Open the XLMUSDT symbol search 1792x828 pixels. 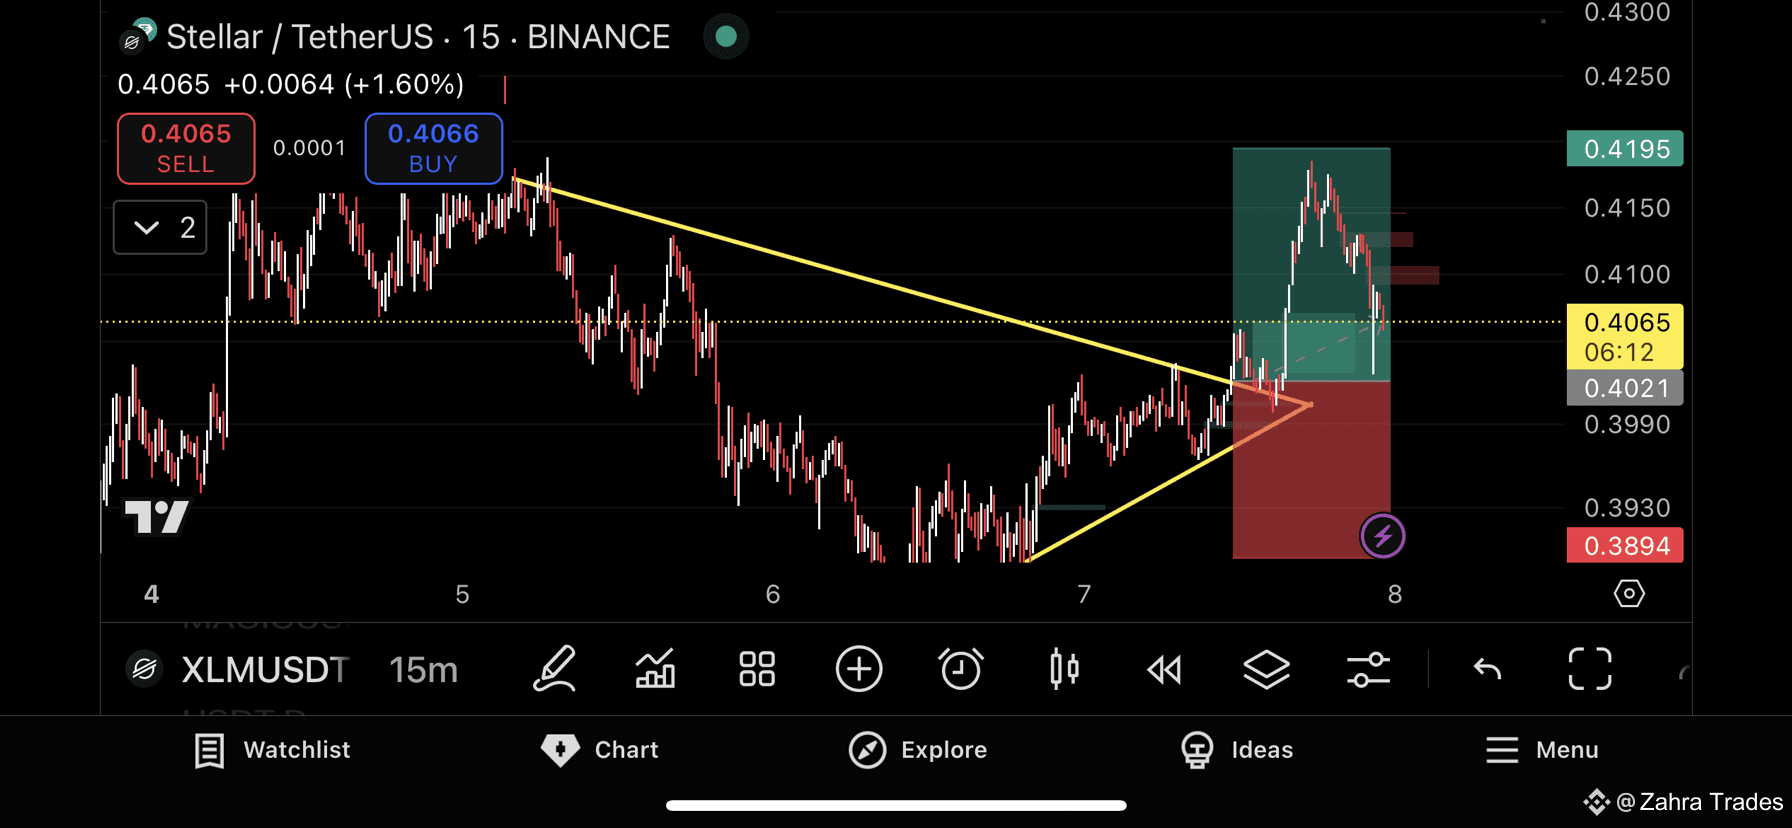point(265,670)
